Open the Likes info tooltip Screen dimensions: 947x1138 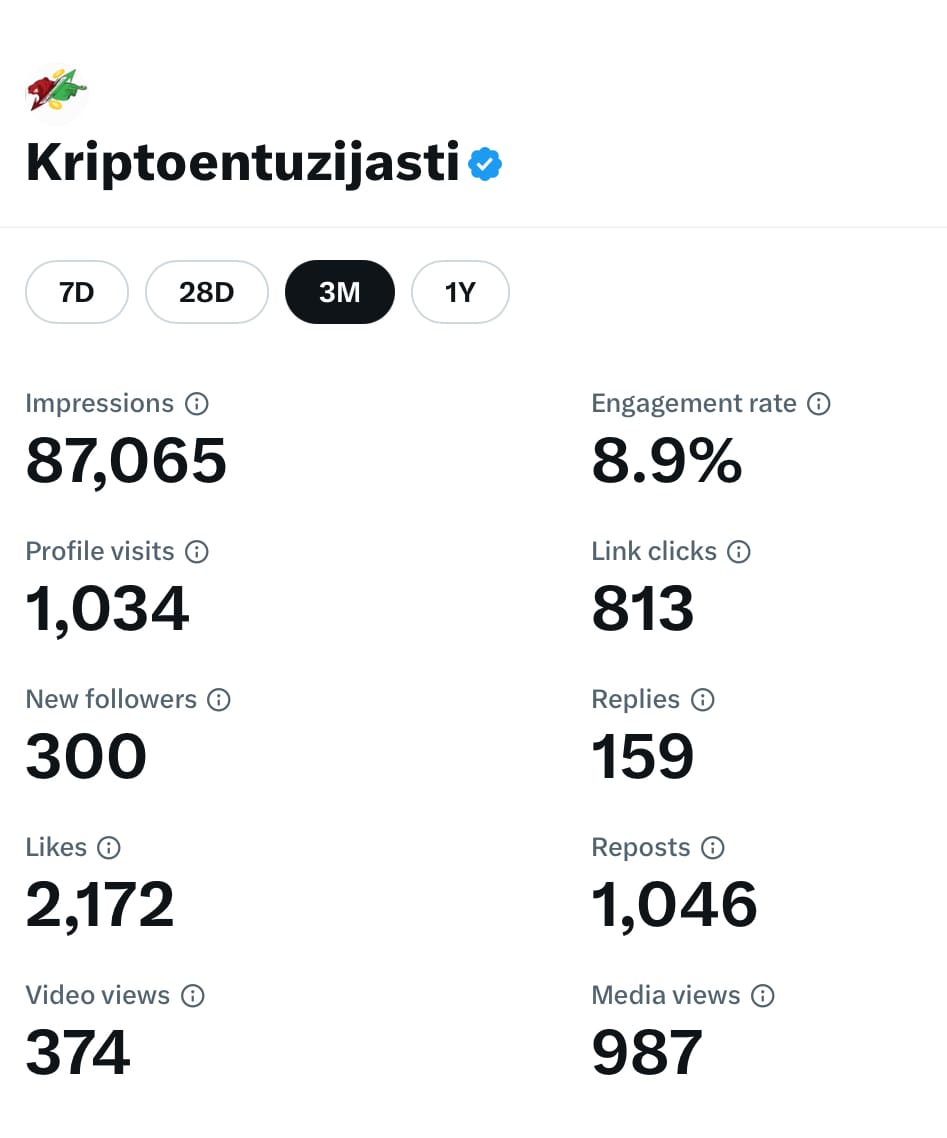110,847
